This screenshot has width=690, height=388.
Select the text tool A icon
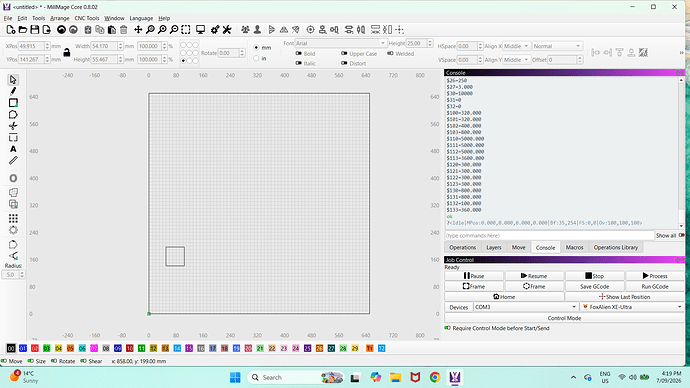(x=13, y=149)
